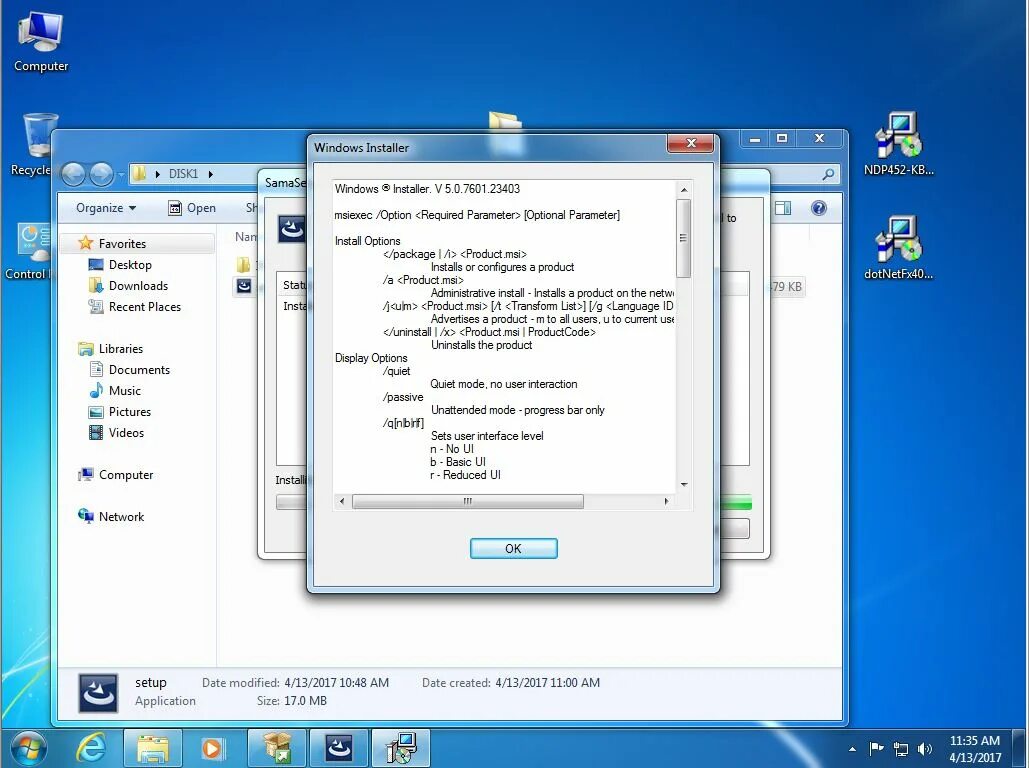The image size is (1029, 768).
Task: Open the recent pages dropdown next to Forward
Action: pyautogui.click(x=121, y=175)
